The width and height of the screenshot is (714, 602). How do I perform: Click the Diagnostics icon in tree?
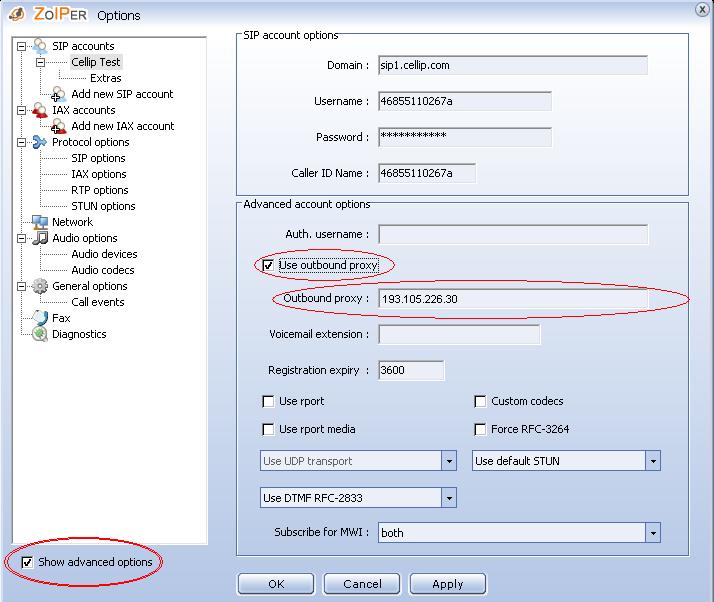tap(40, 334)
